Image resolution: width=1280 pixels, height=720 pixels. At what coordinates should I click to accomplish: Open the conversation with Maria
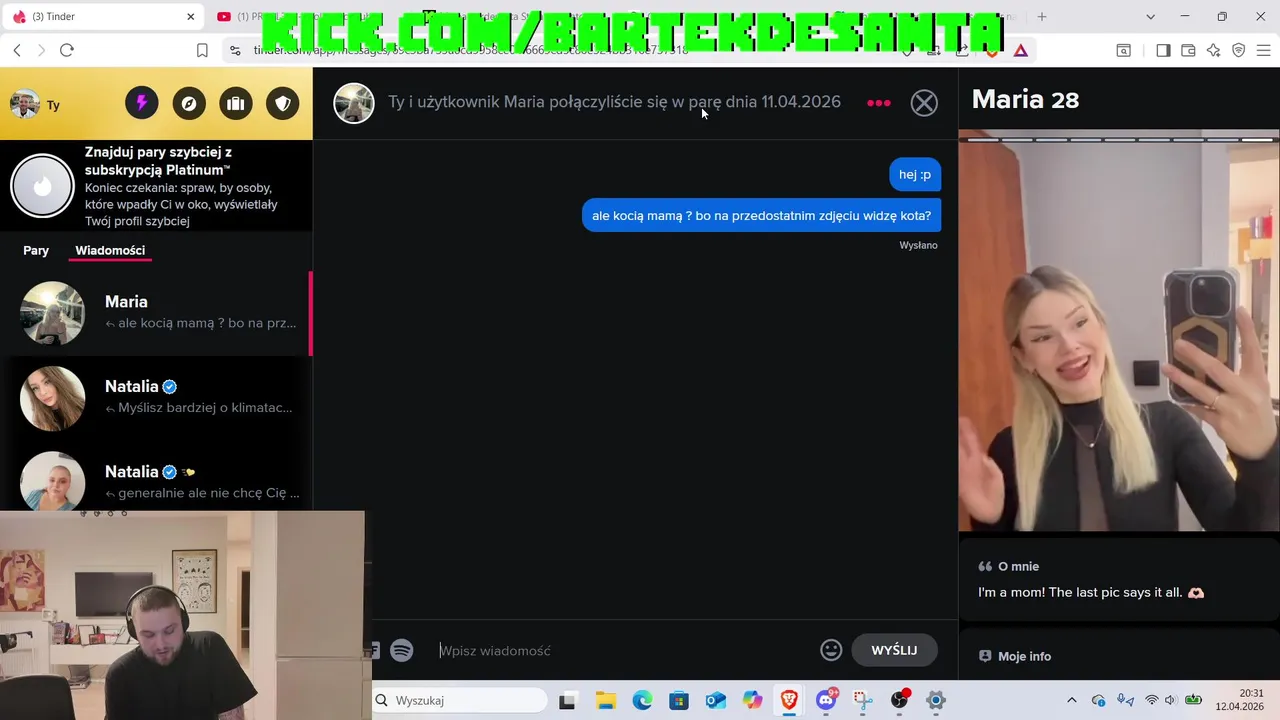tap(156, 313)
